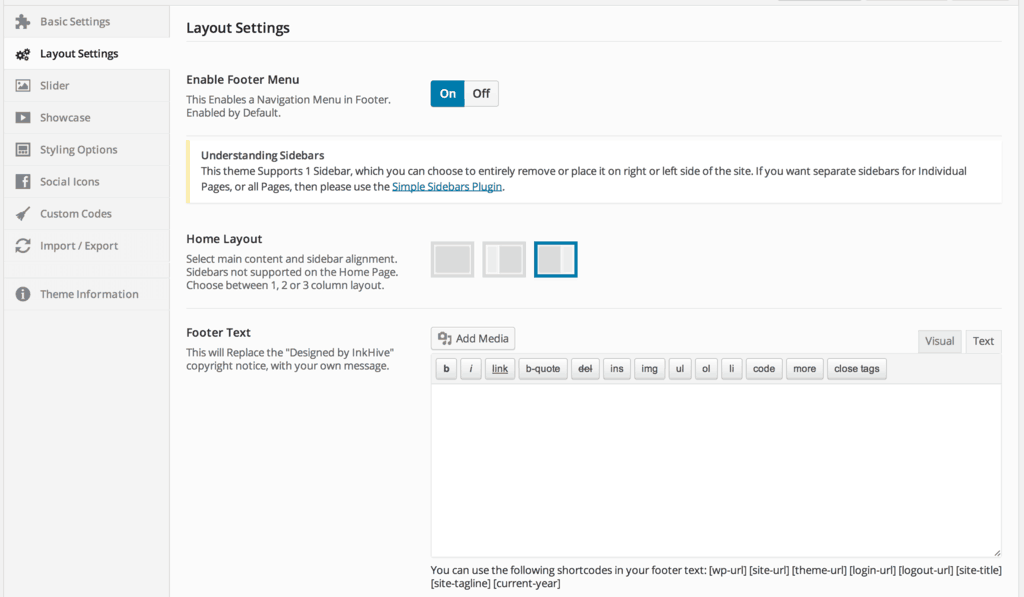Viewport: 1024px width, 597px height.
Task: Click the Slider image icon in sidebar
Action: [x=23, y=86]
